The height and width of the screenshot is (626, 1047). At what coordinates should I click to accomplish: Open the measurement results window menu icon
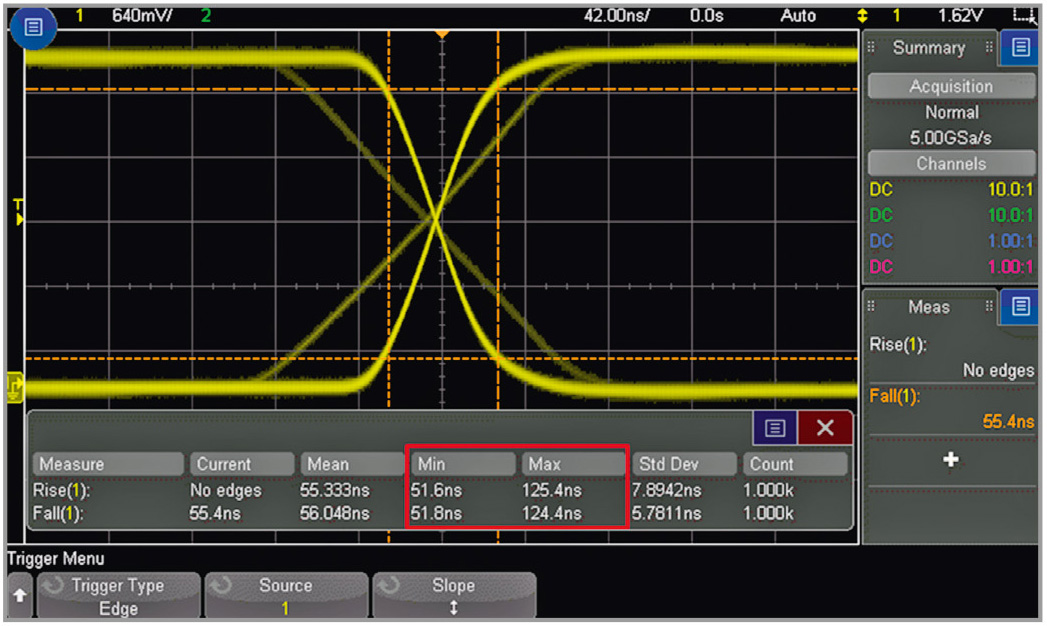(775, 428)
